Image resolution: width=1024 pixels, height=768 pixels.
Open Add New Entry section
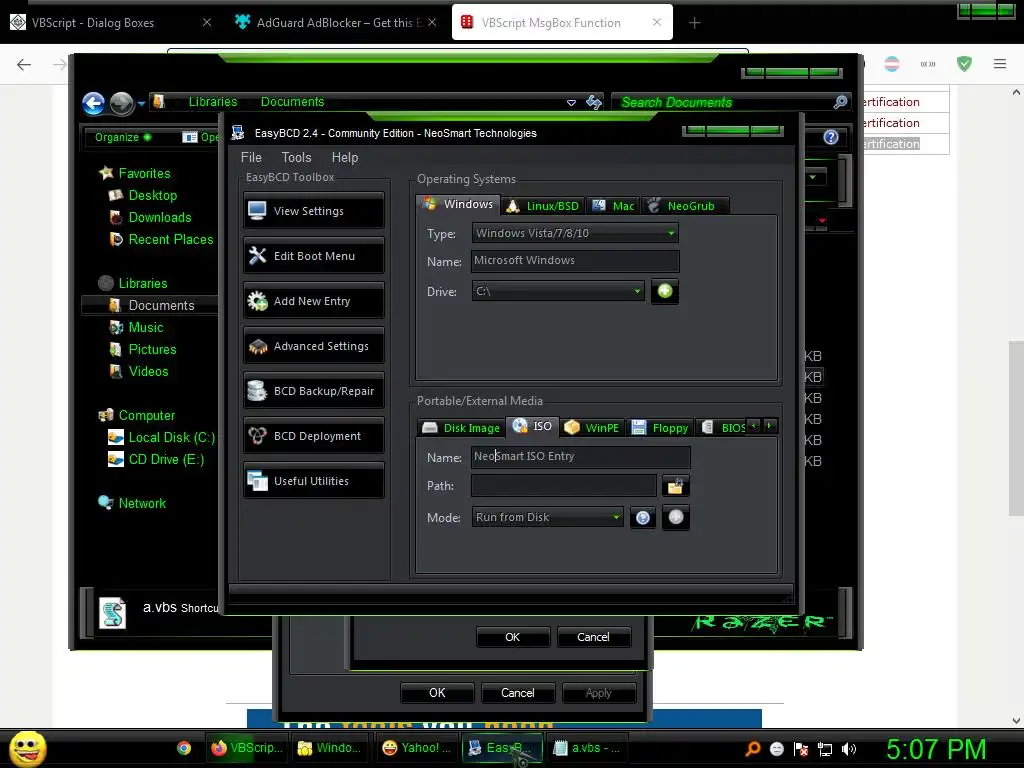click(313, 300)
